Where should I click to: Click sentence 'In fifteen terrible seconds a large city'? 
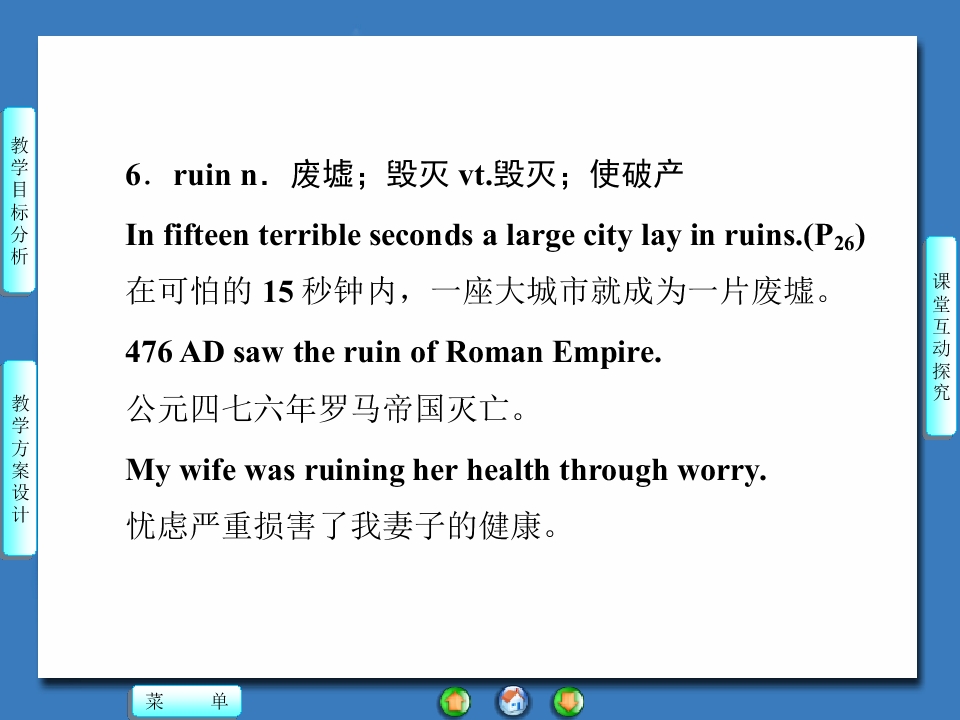[378, 236]
